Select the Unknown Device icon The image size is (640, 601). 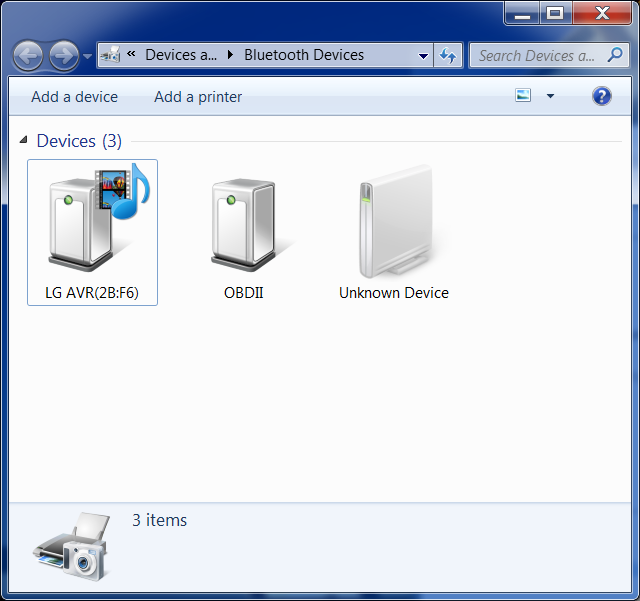point(396,221)
